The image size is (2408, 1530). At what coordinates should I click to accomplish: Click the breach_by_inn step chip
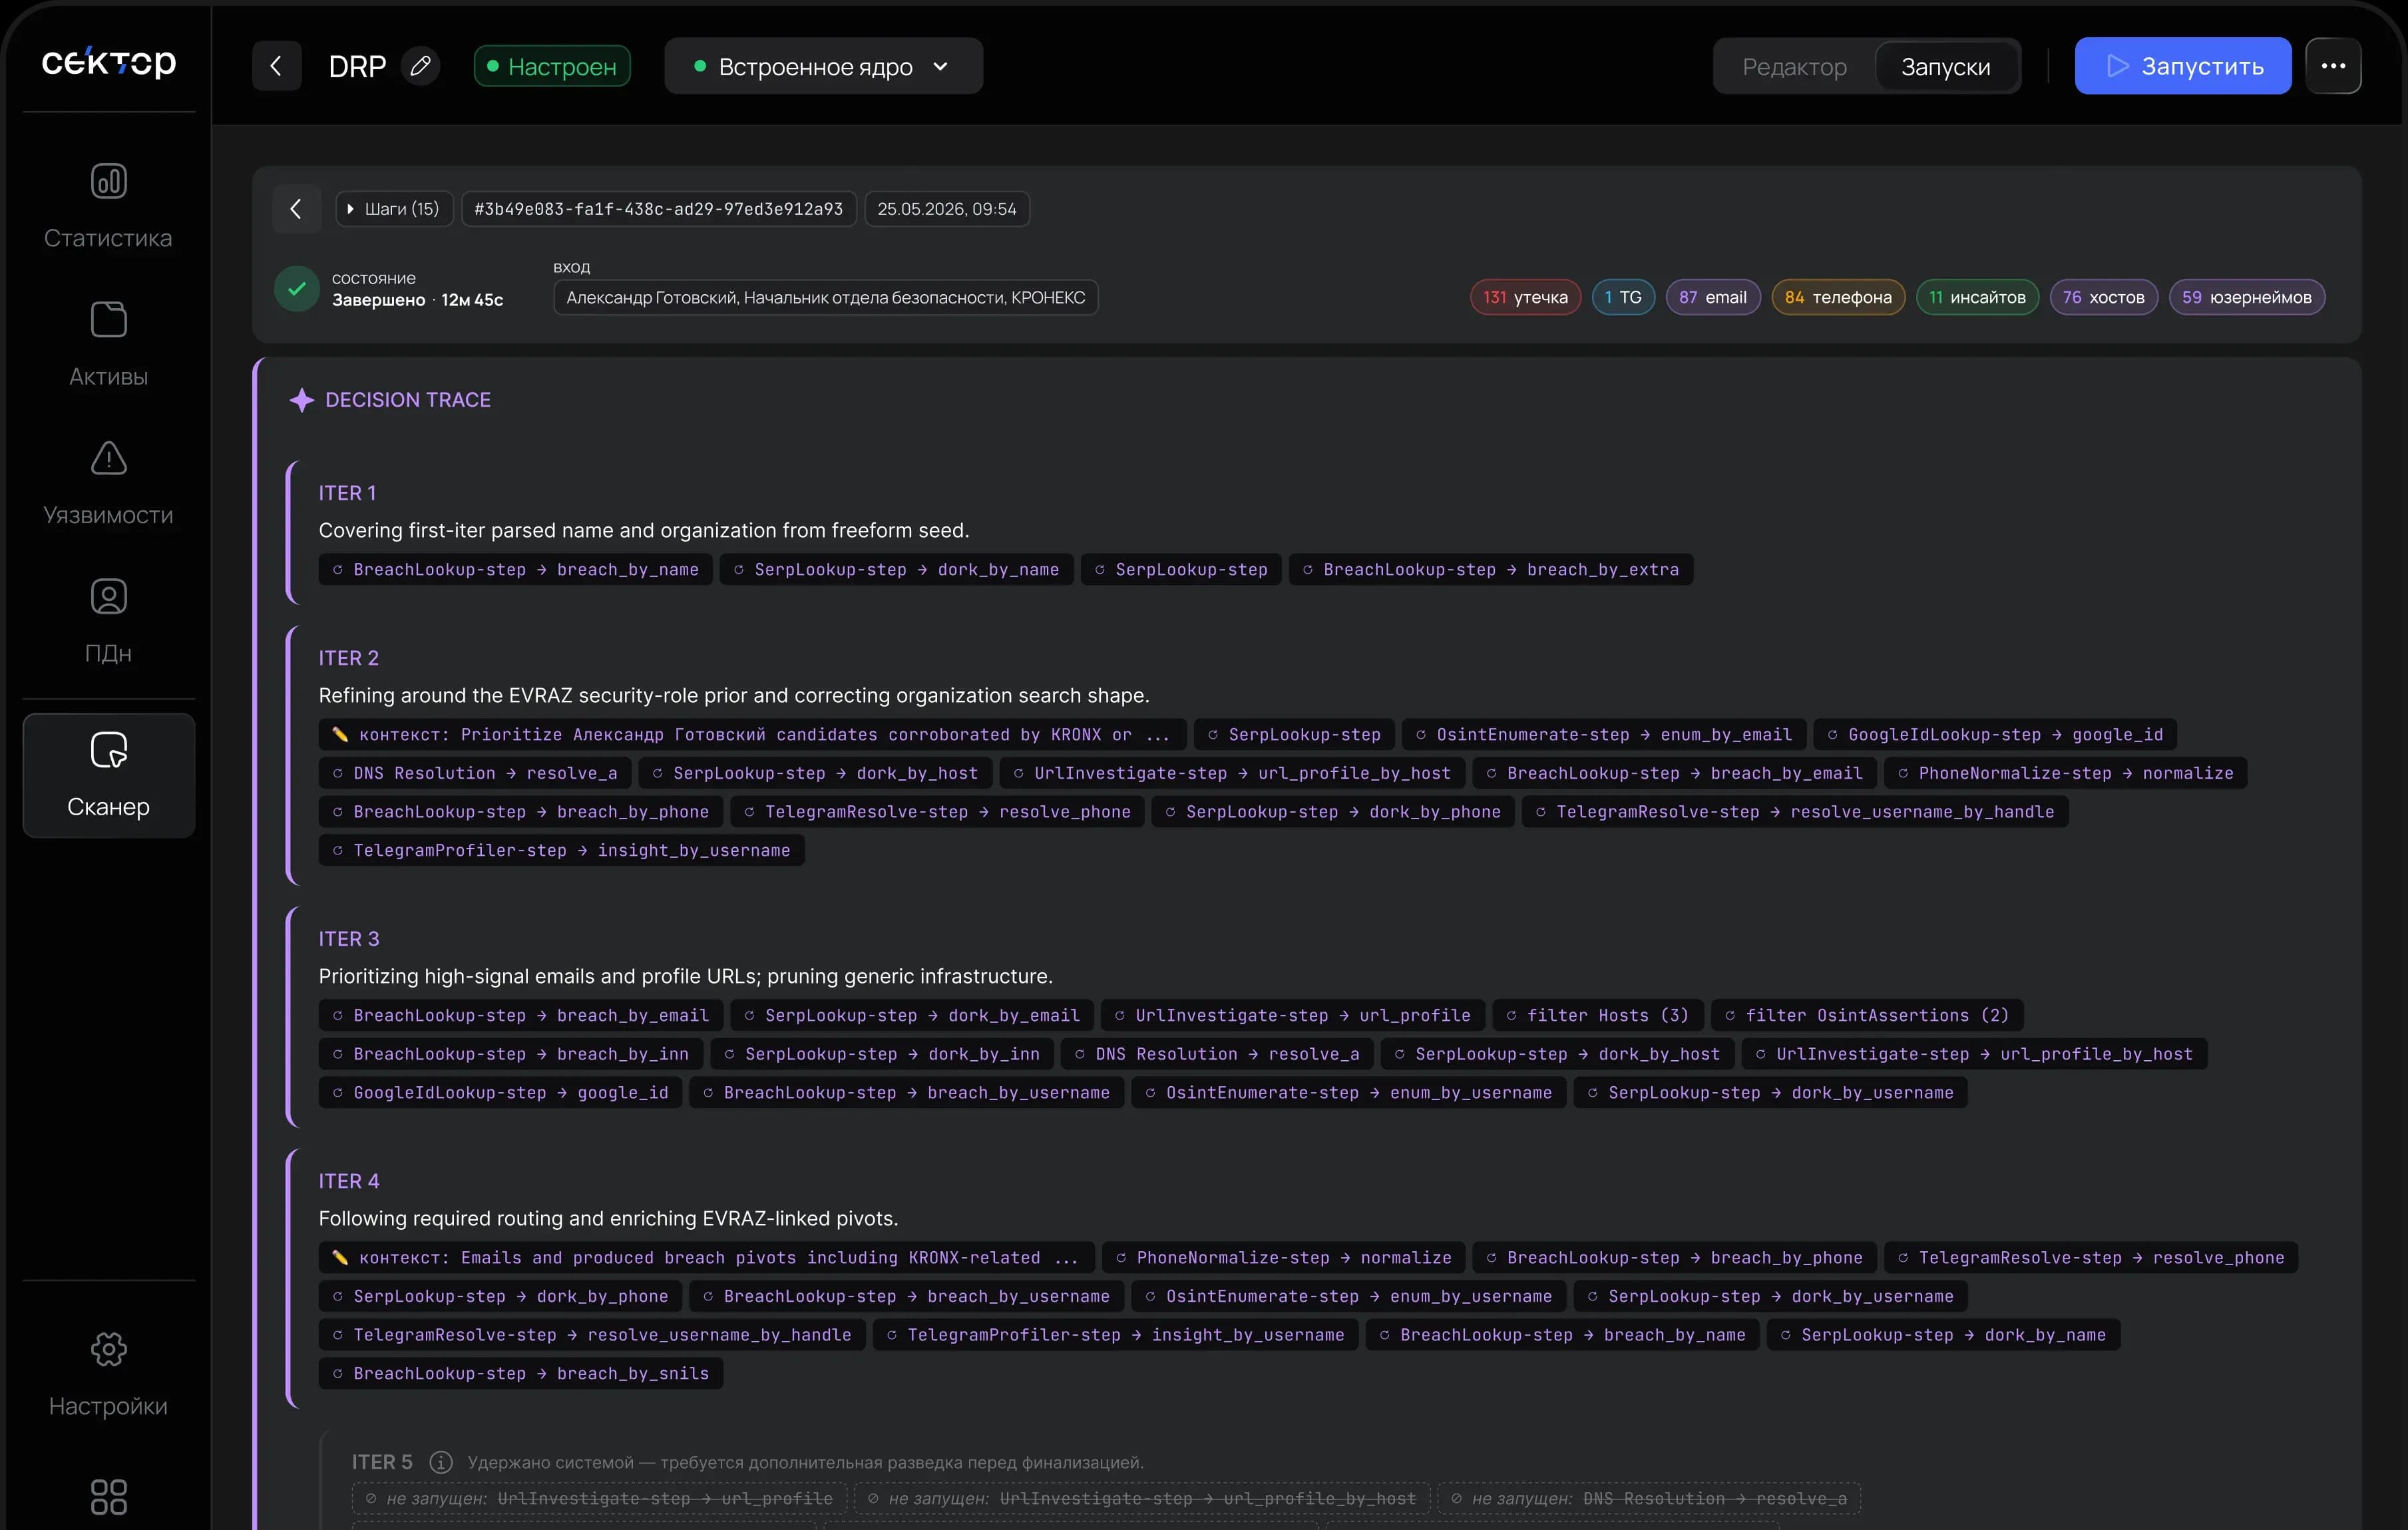point(511,1054)
